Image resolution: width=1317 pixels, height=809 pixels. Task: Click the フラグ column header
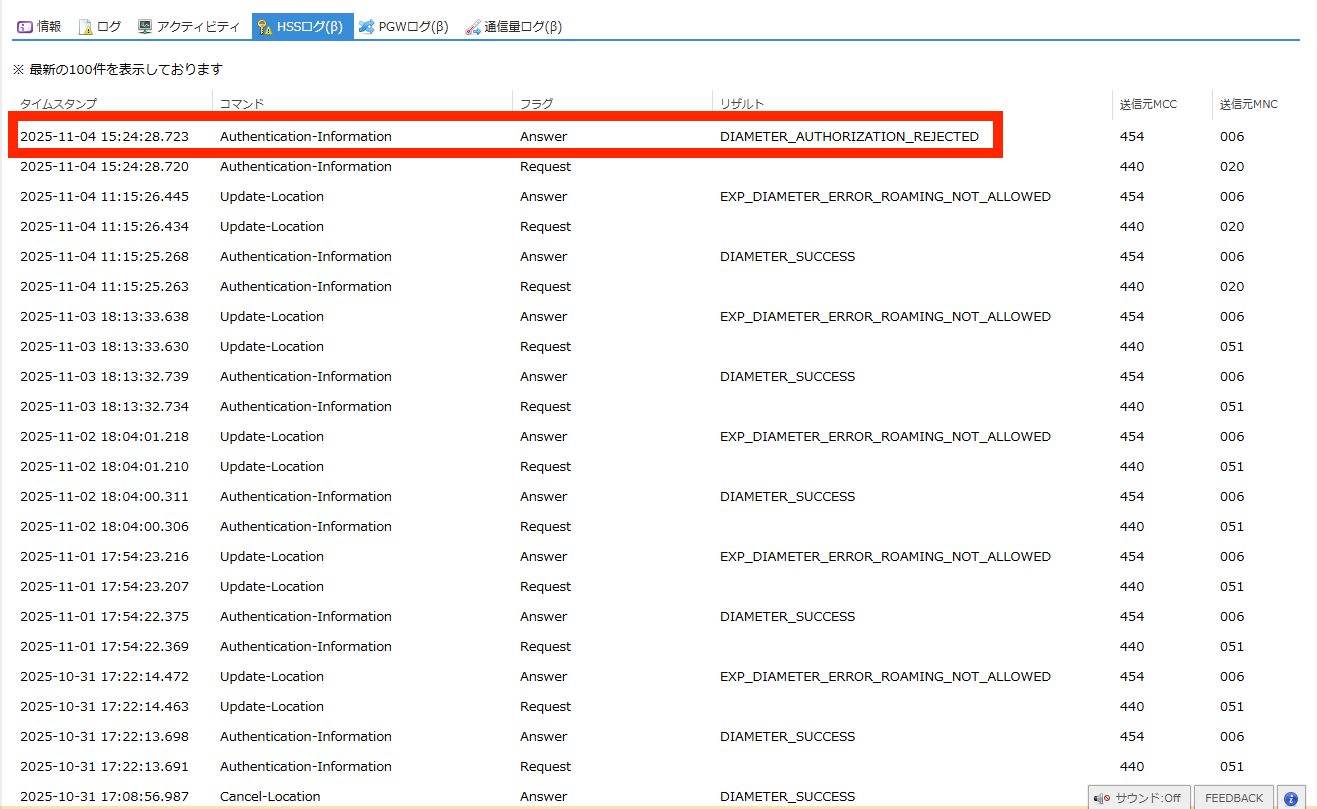point(536,104)
